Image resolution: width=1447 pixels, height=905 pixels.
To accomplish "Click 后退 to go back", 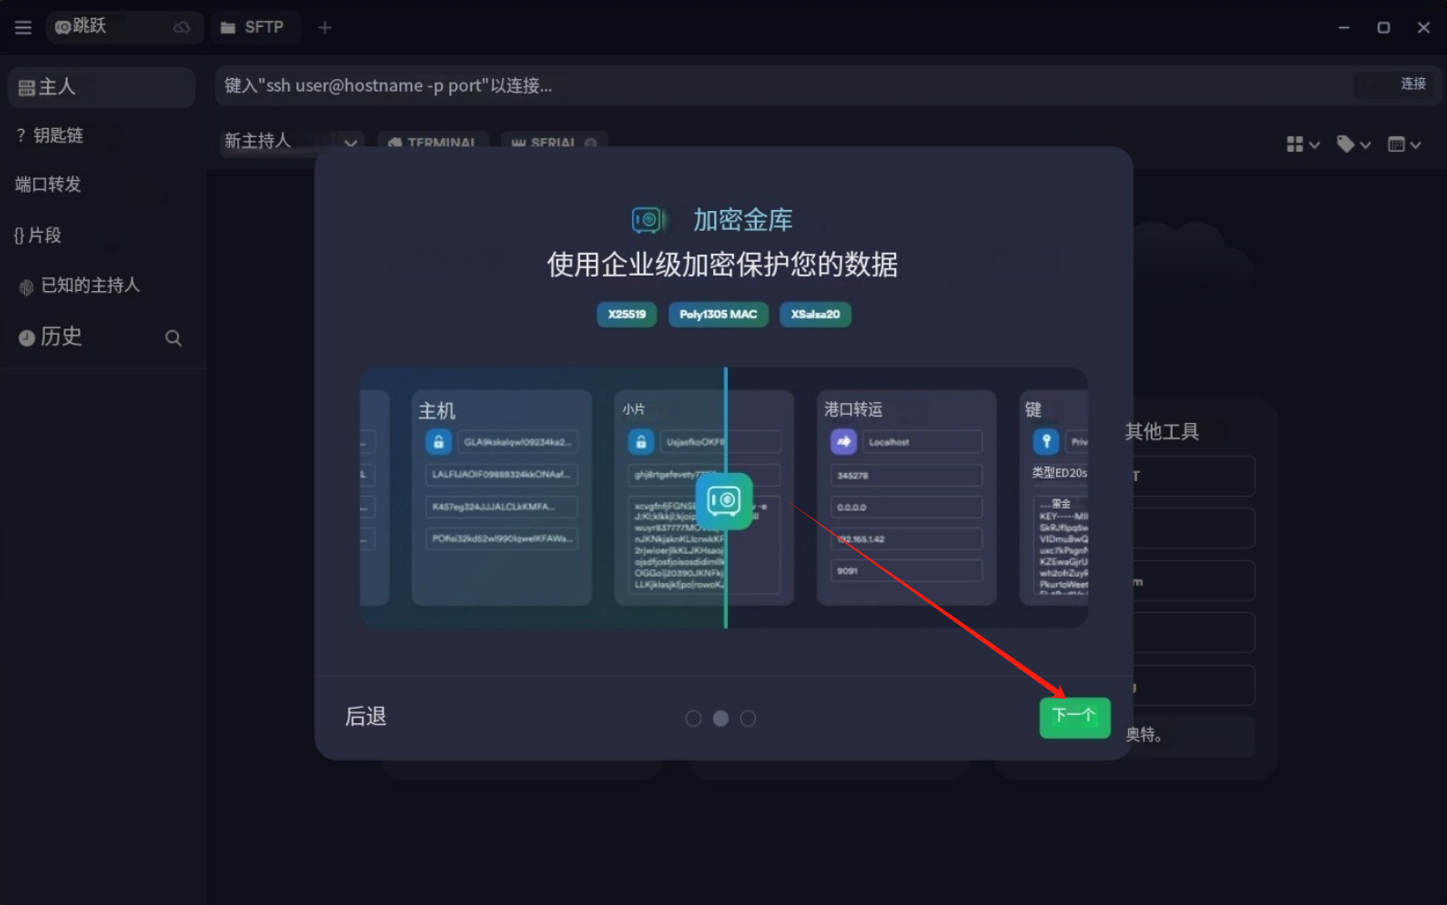I will 366,716.
